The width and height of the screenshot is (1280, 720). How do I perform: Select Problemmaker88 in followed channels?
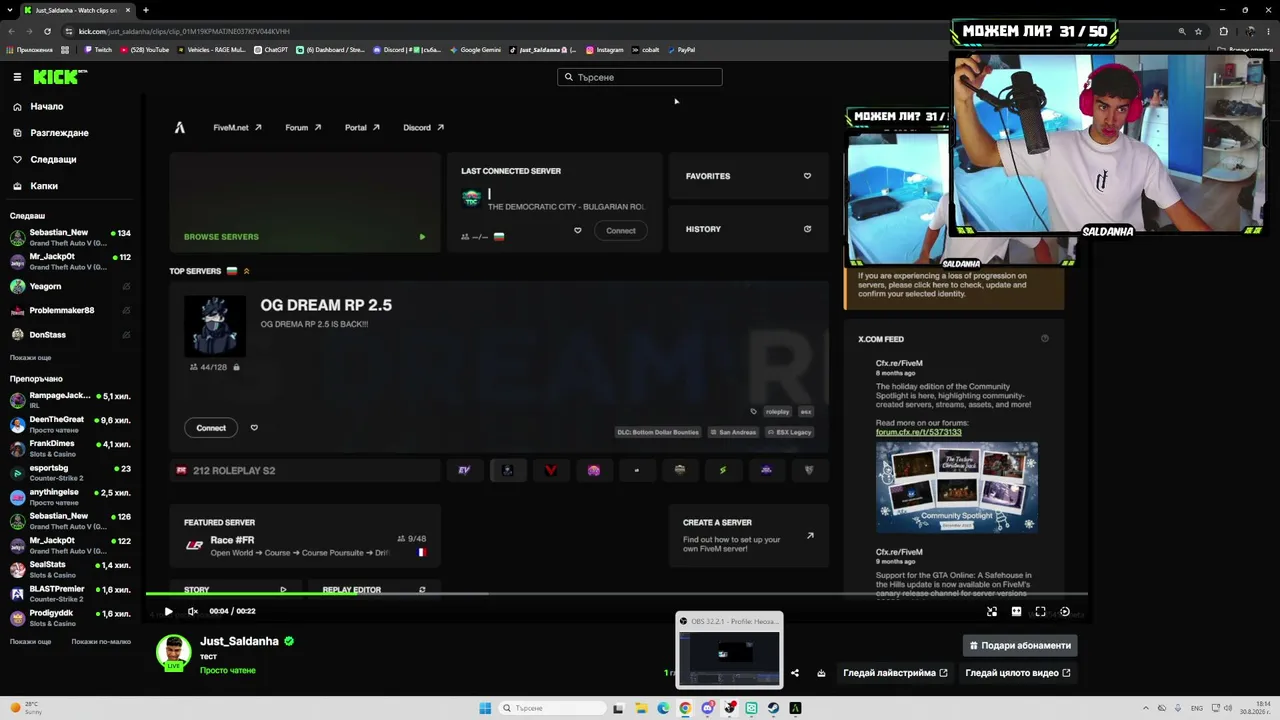click(72, 310)
